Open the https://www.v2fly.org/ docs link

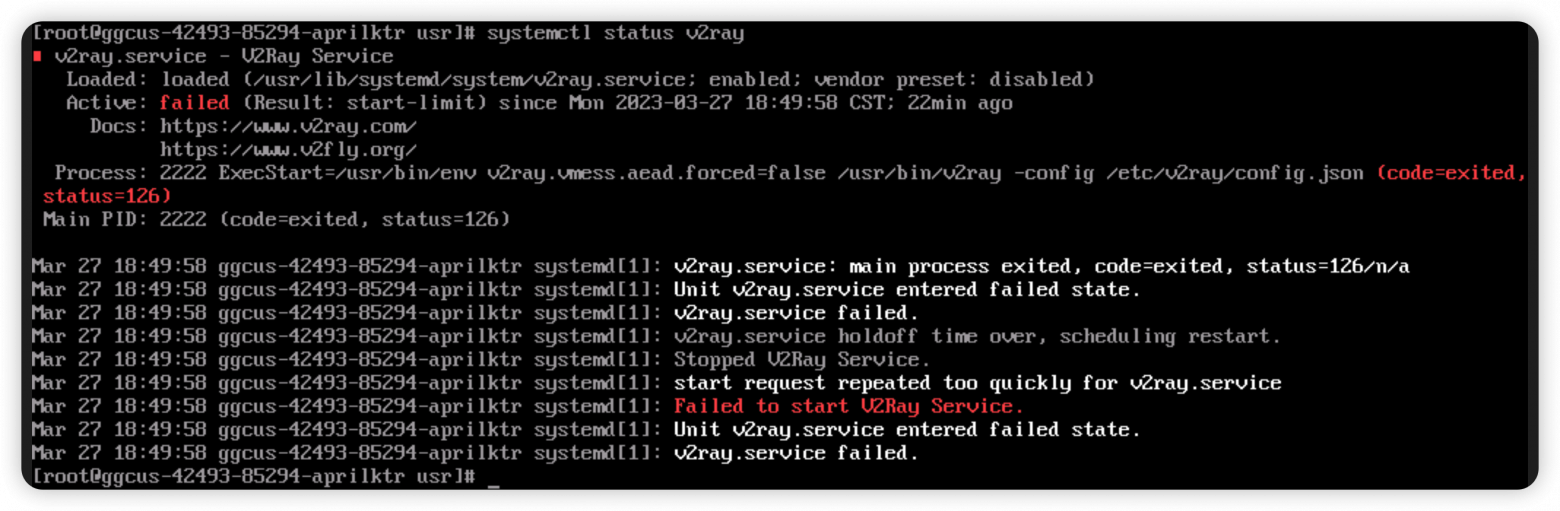288,150
